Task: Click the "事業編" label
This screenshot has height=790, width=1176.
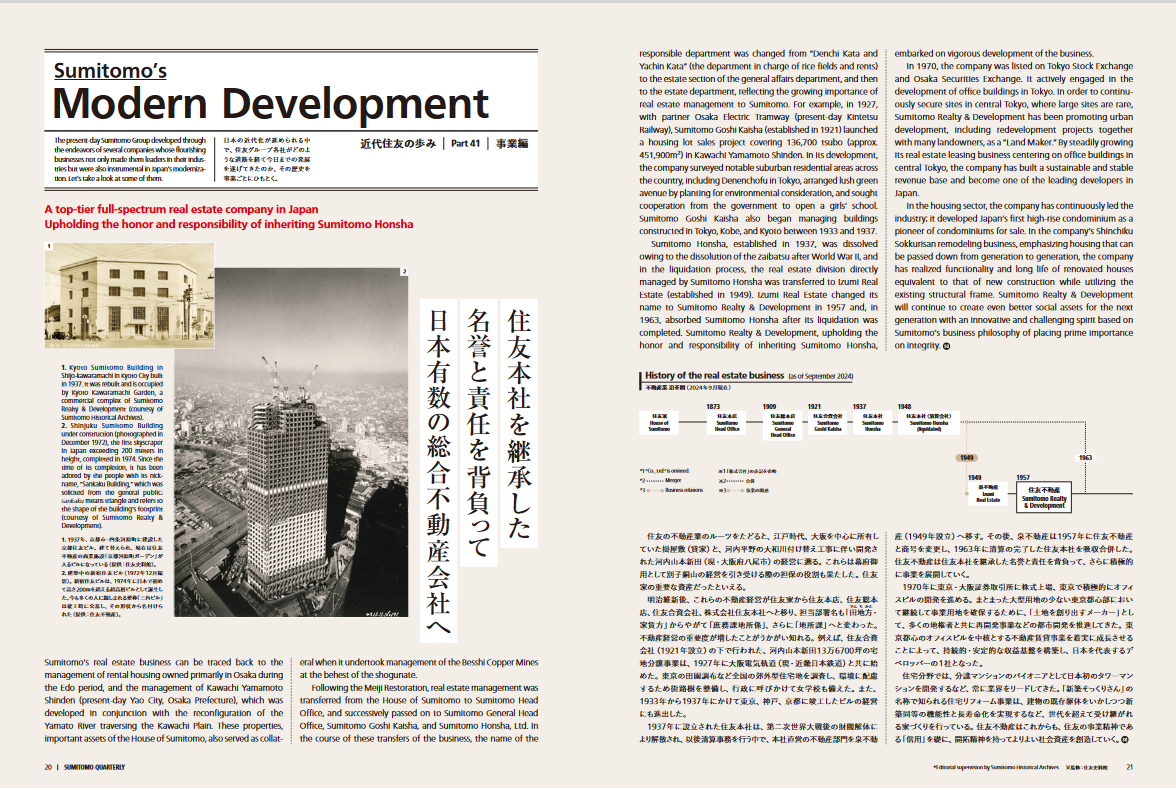Action: point(512,143)
